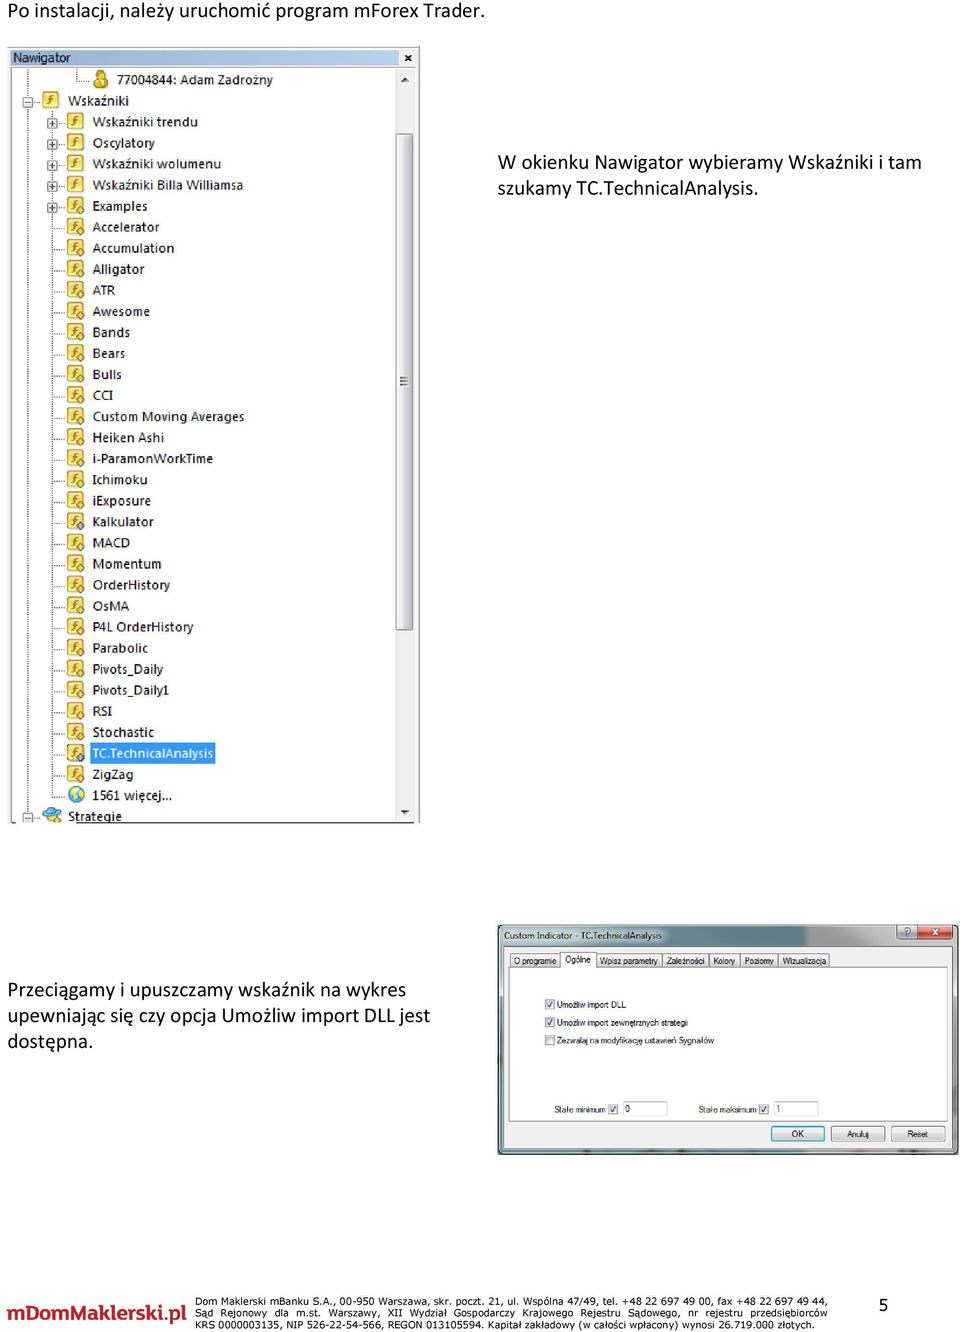
Task: Select the i-ParamonWorkTime tree item
Action: tap(153, 458)
